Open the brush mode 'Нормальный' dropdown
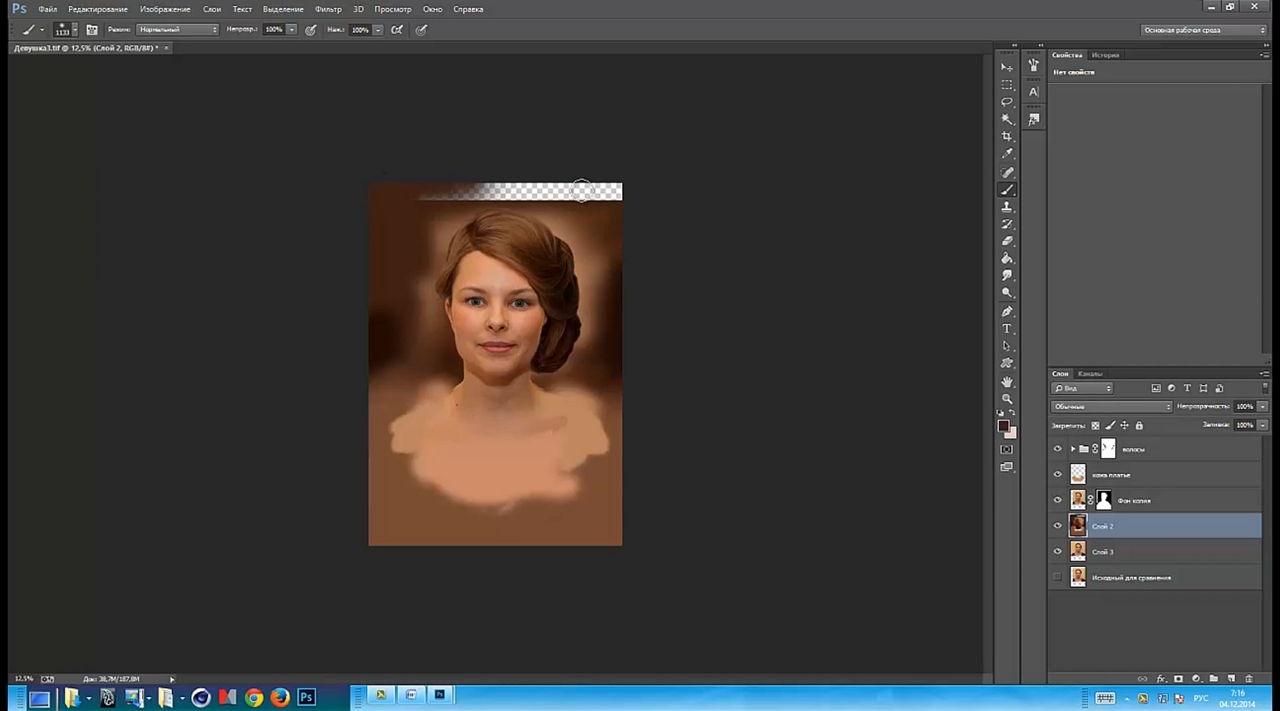The height and width of the screenshot is (711, 1280). 177,30
